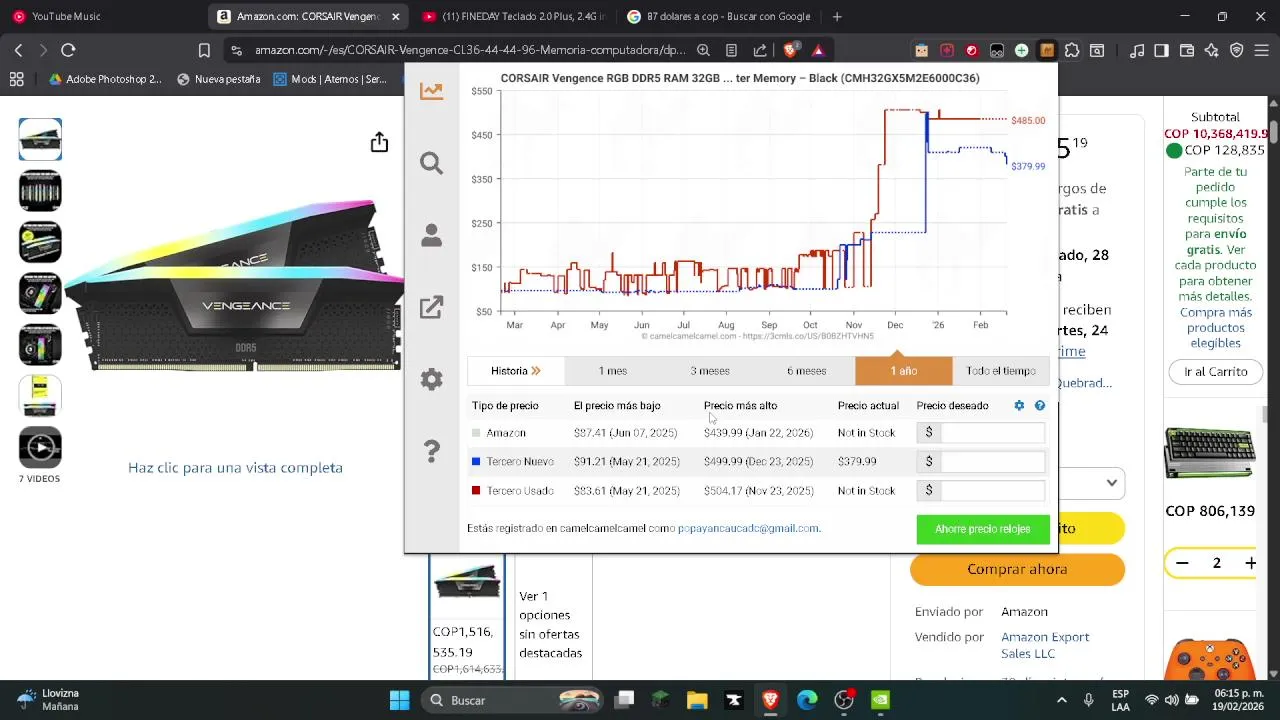Decrease cart item quantity with minus

coord(1182,563)
